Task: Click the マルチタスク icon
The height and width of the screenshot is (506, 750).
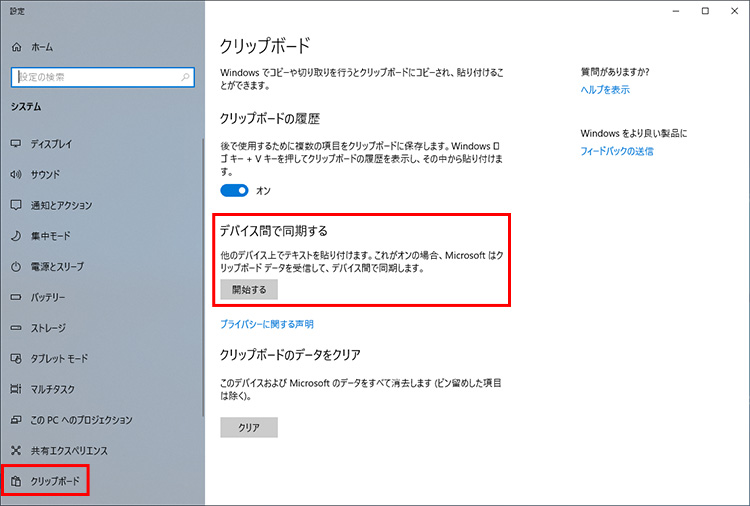Action: [x=16, y=389]
